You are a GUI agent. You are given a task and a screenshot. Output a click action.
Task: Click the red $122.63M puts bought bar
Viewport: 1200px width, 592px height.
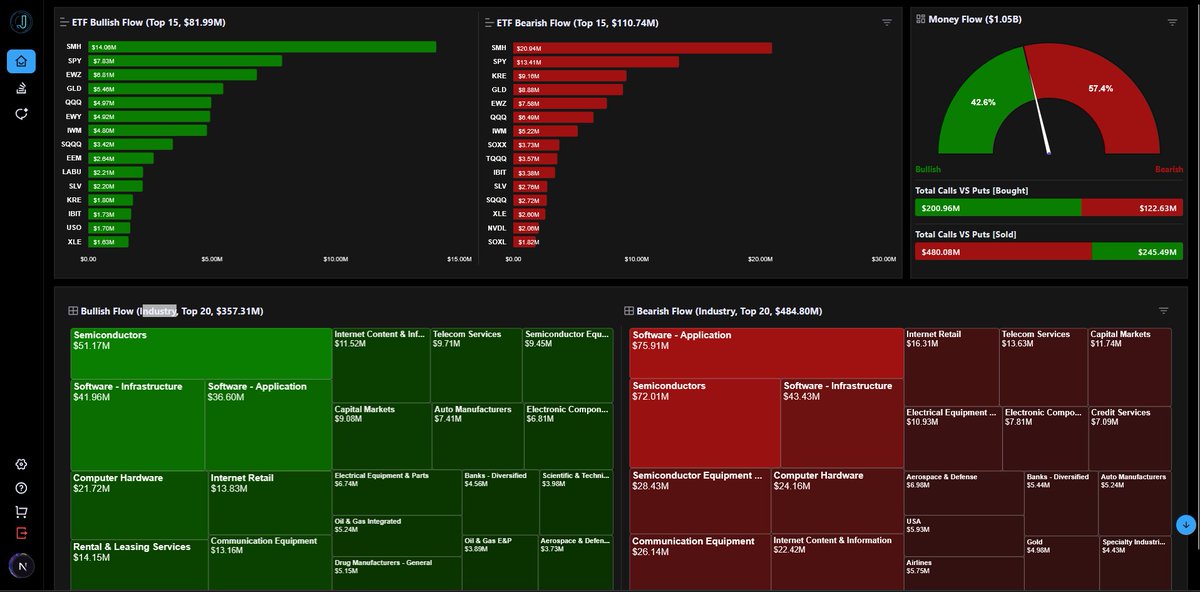1132,207
